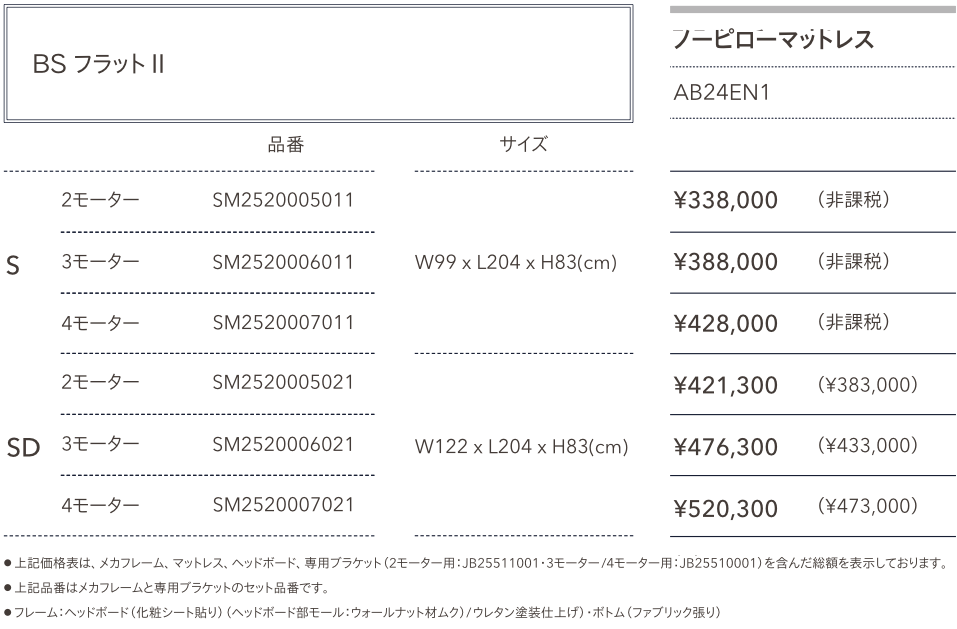Click the W99 x L204 x H83(cm) size
Image resolution: width=957 pixels, height=629 pixels.
pos(515,263)
